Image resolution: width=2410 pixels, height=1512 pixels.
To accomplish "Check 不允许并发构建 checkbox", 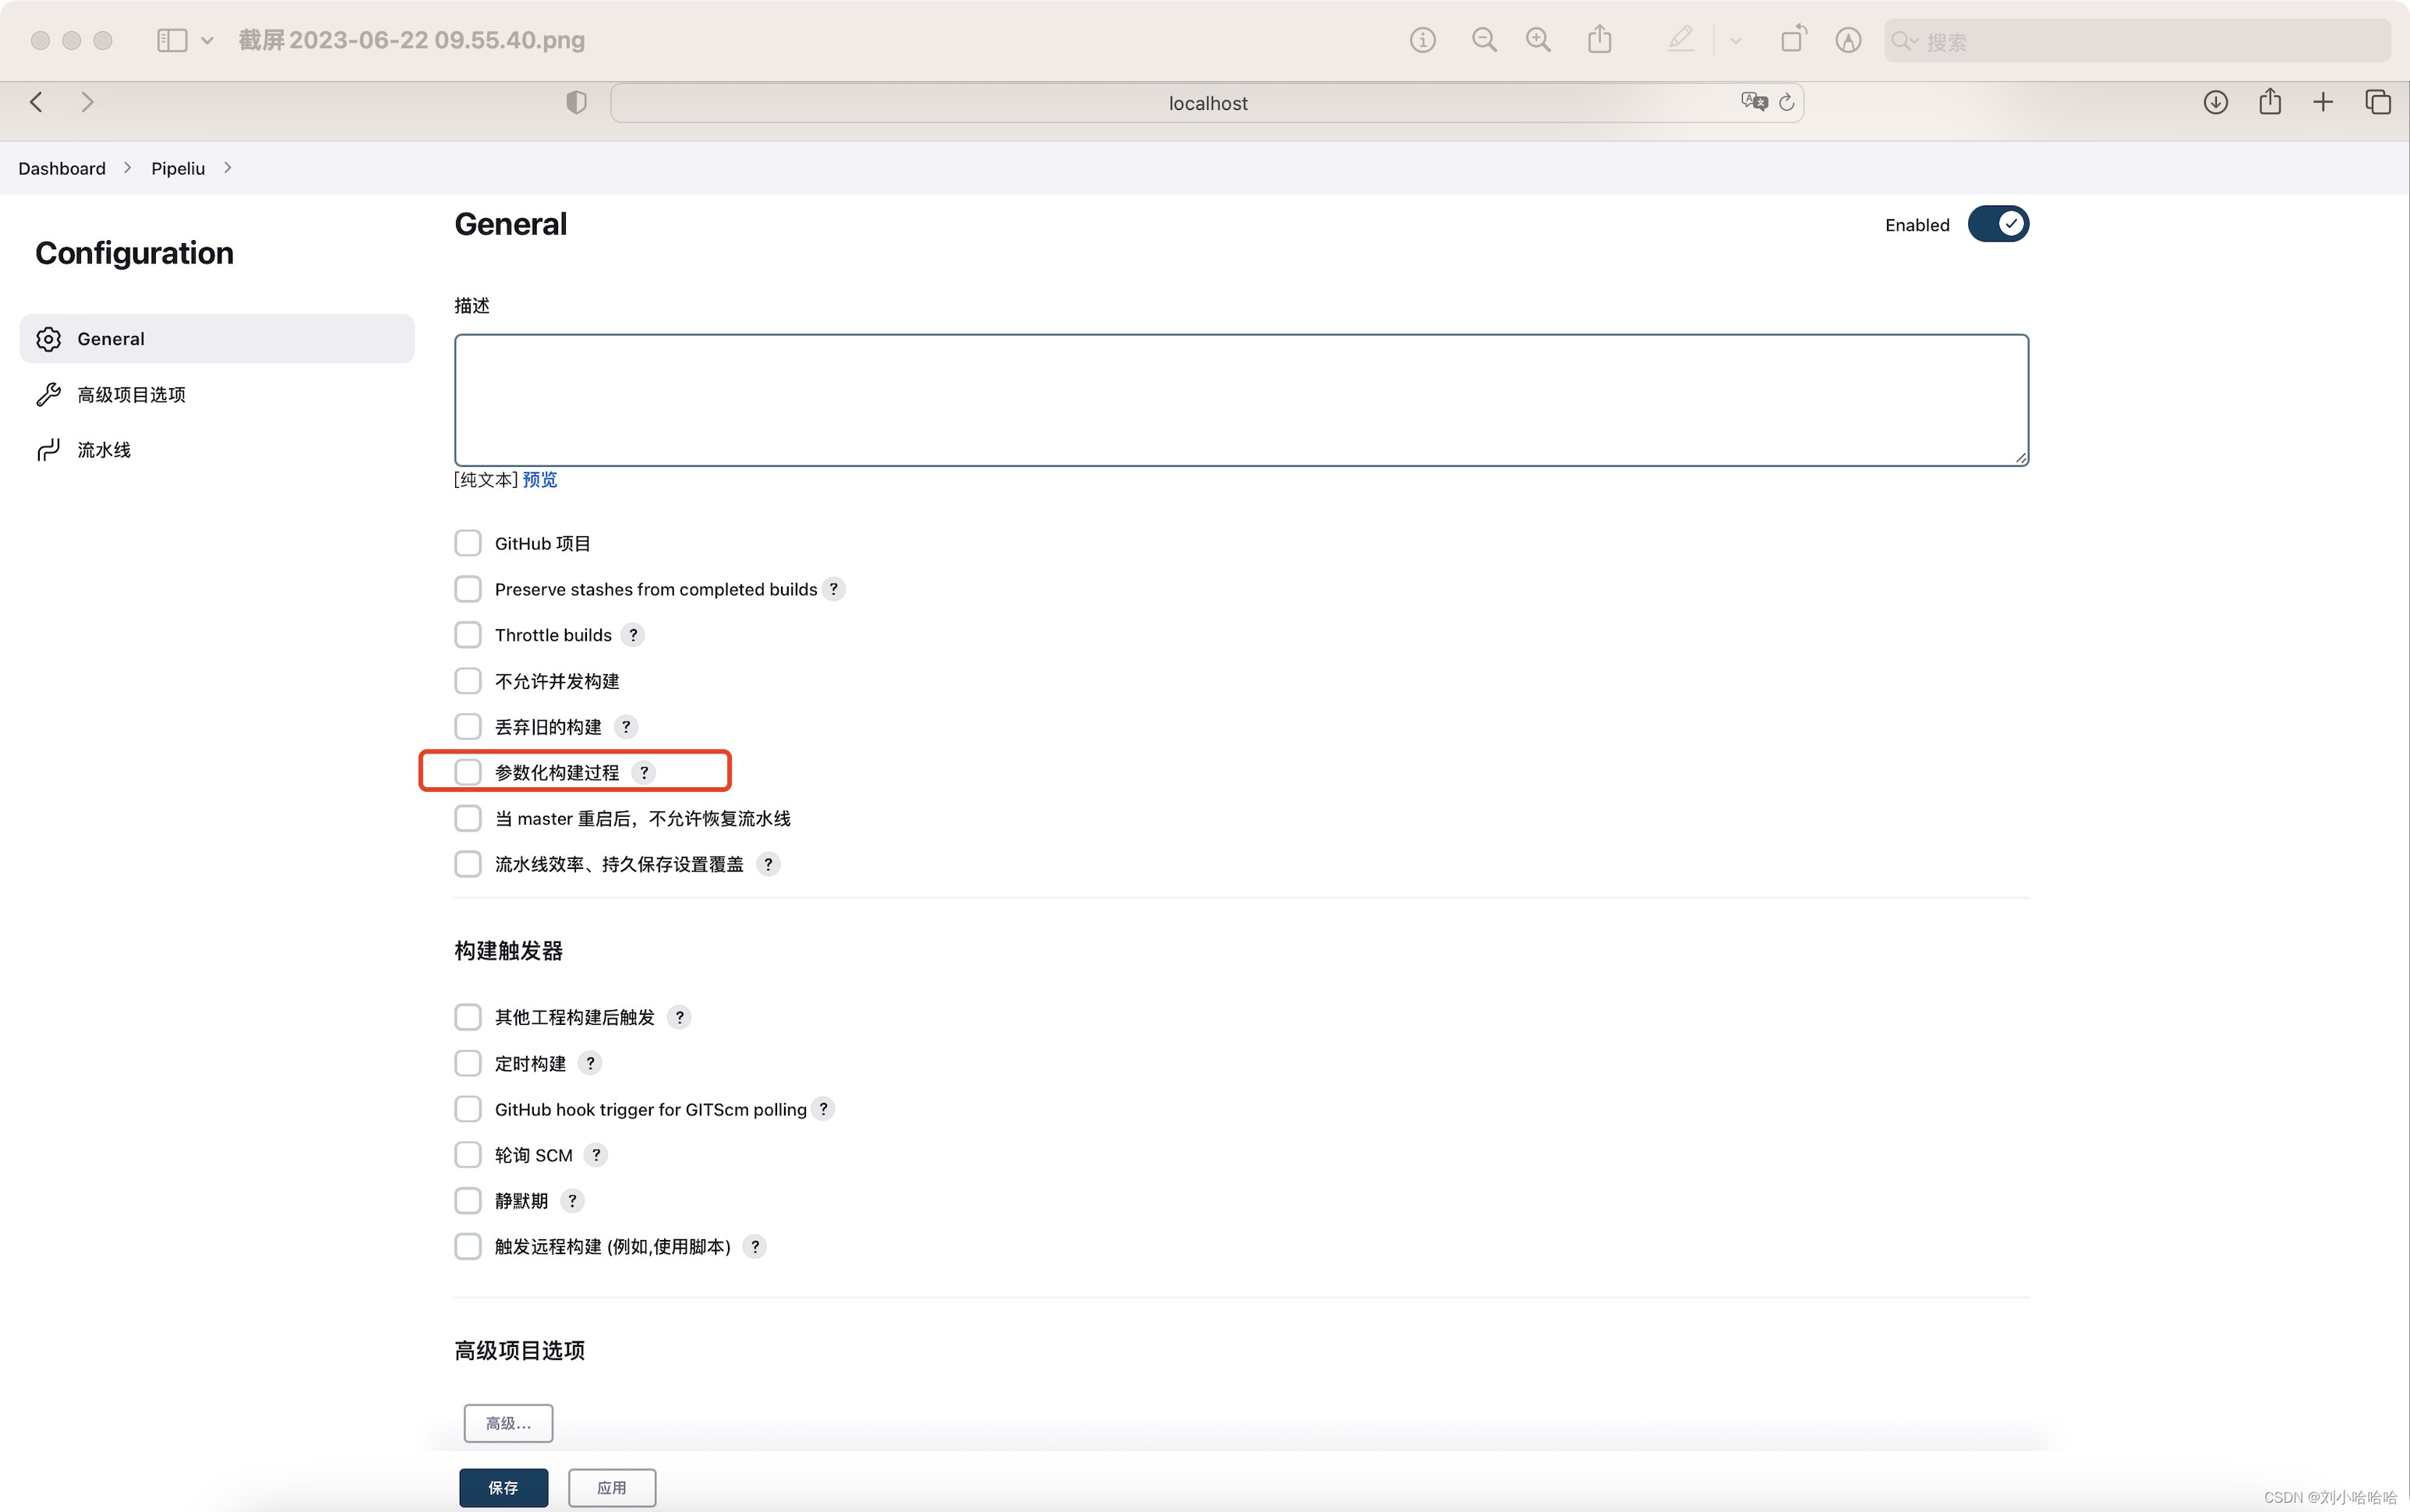I will click(468, 681).
